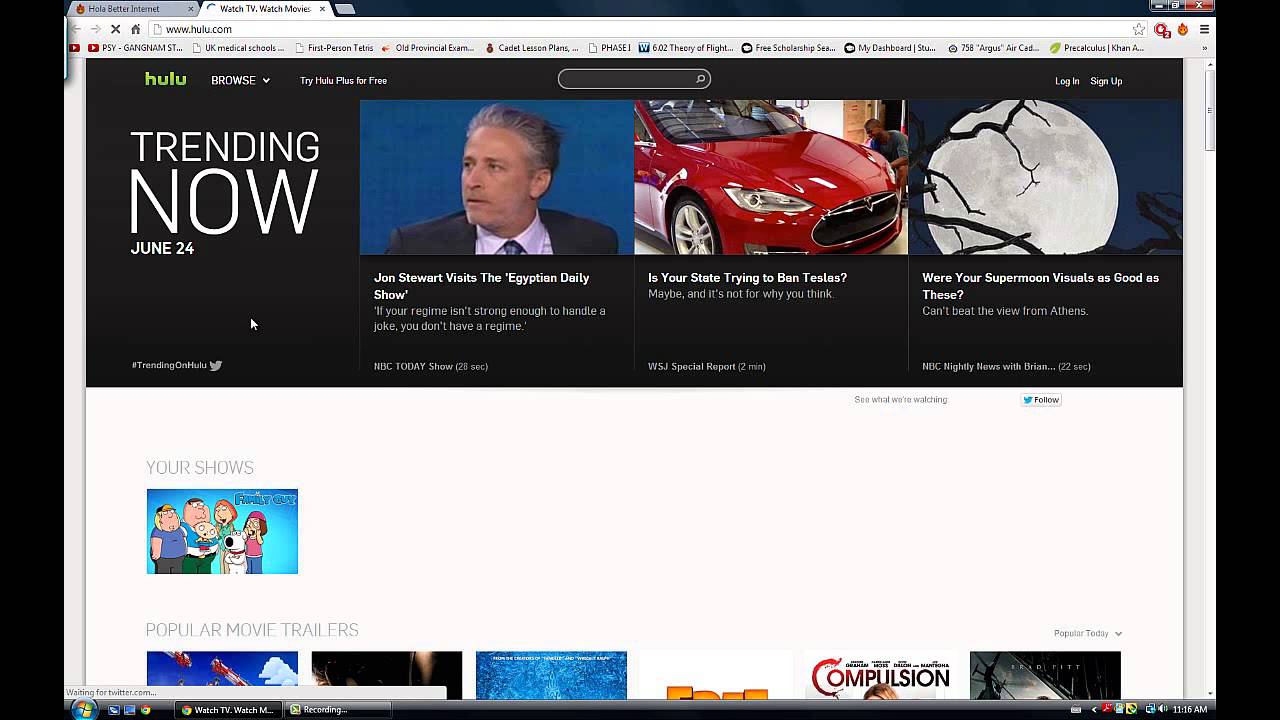Open the Supermoon video thumbnail
The image size is (1280, 720).
(x=1046, y=177)
